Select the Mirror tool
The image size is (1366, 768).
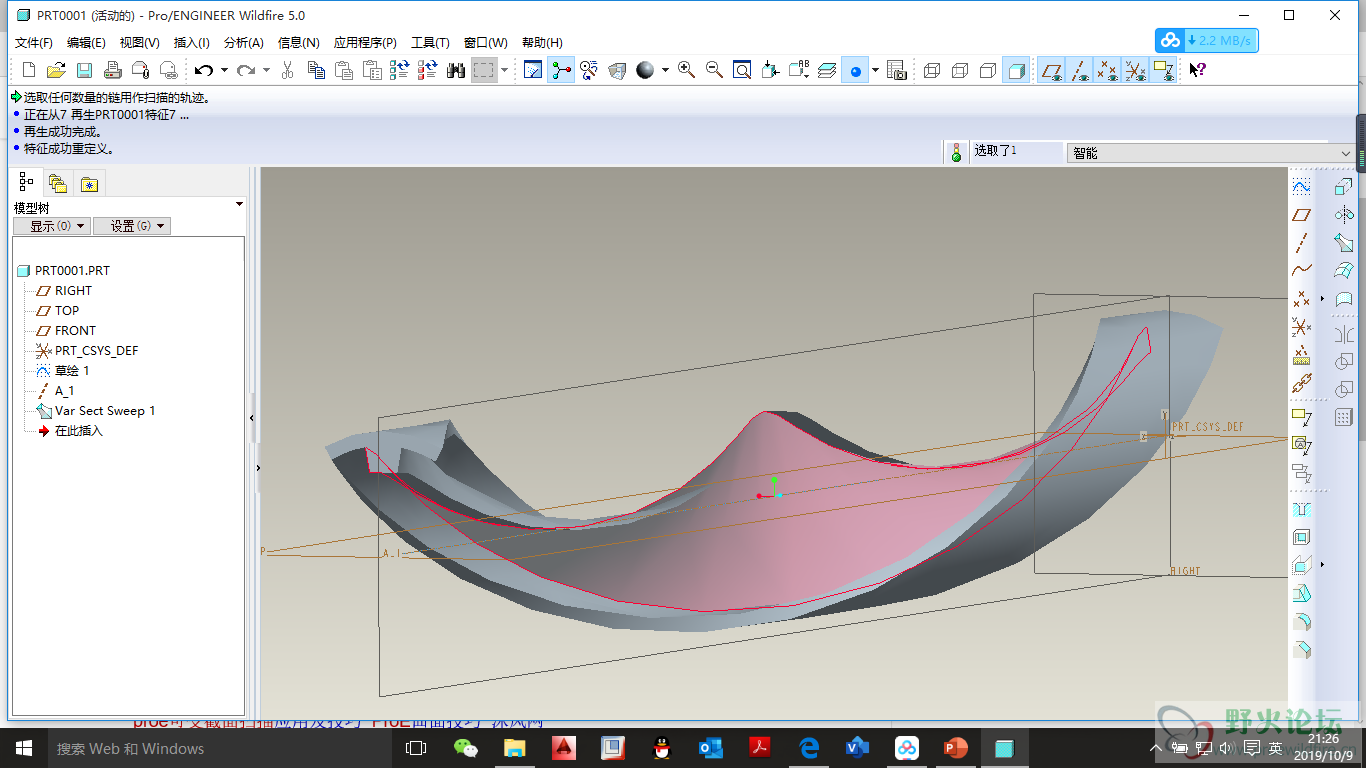pyautogui.click(x=1344, y=334)
